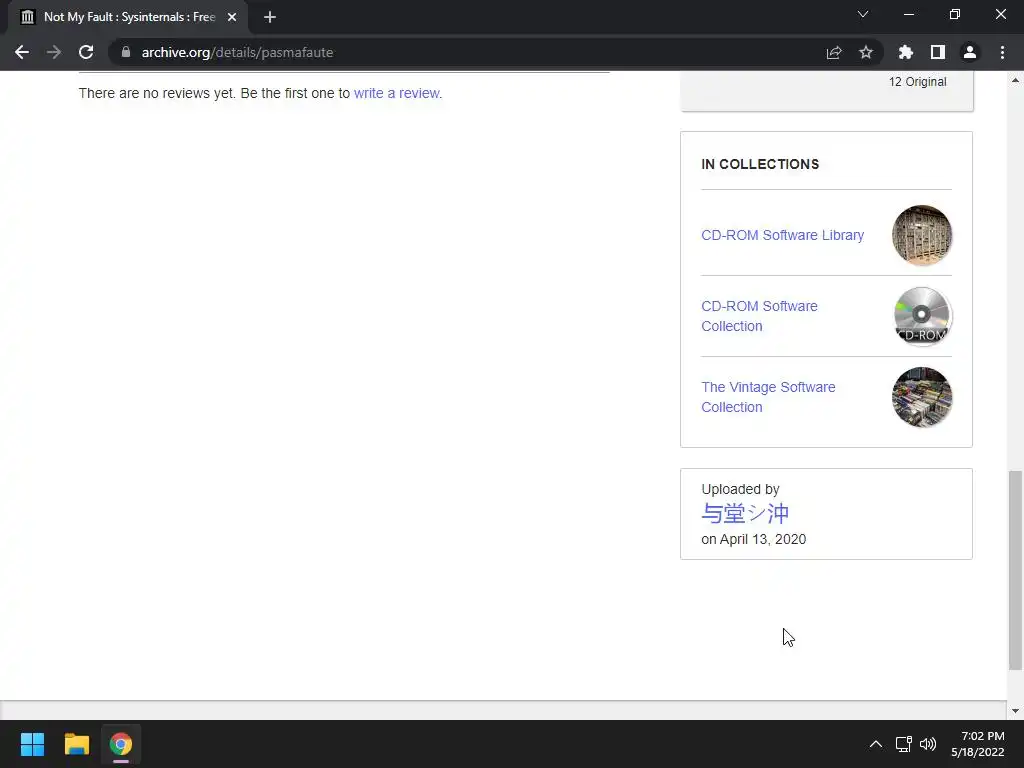Screen dimensions: 1024x768
Task: Click the 'on April 13, 2020' date
Action: [x=754, y=539]
